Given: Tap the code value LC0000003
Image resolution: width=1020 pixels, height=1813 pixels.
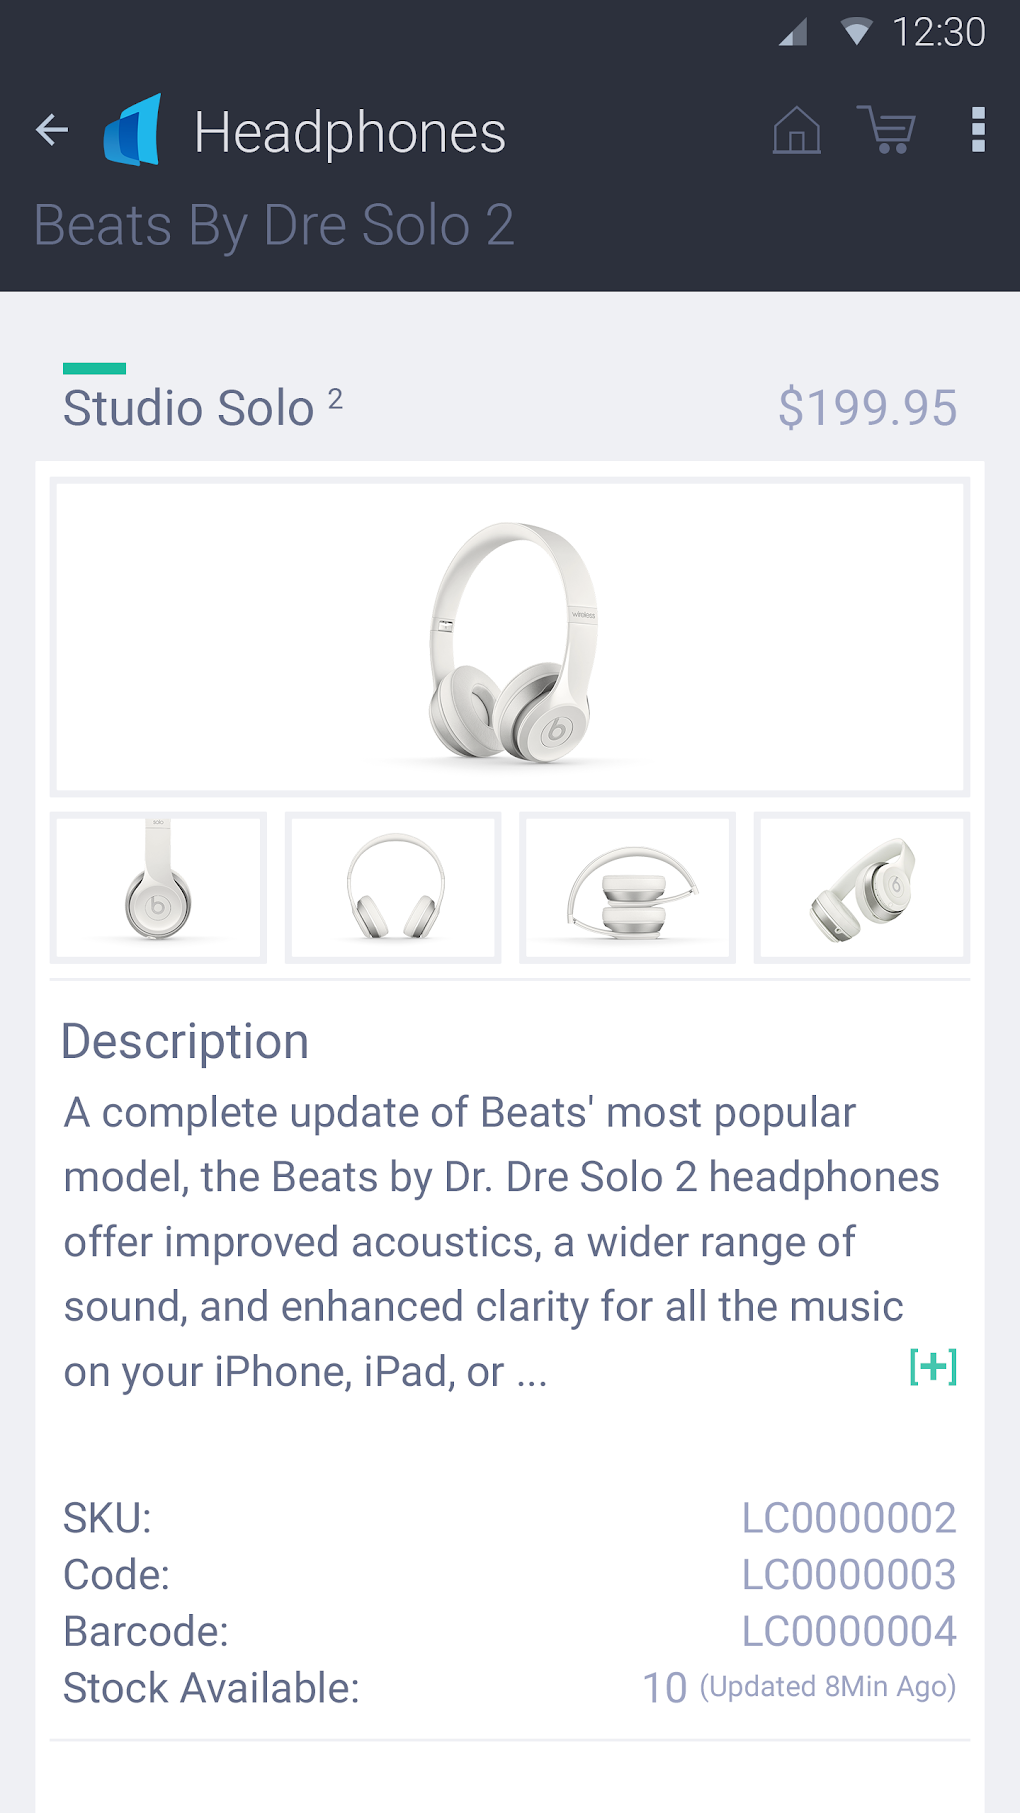Looking at the screenshot, I should (x=848, y=1575).
